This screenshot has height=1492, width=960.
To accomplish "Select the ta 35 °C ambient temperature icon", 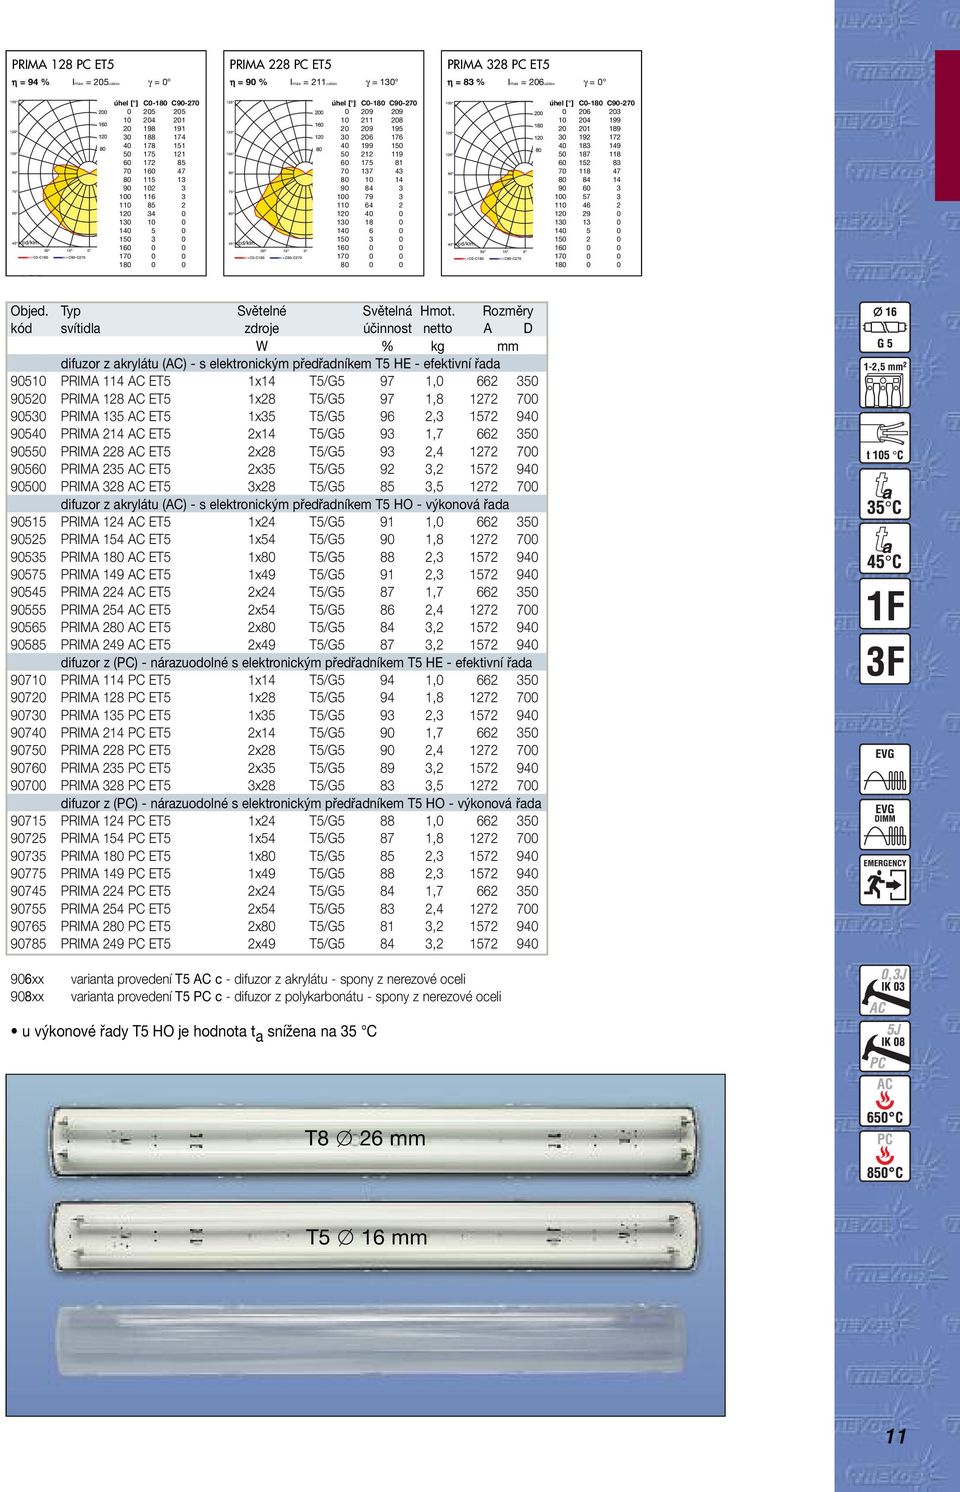I will (x=885, y=493).
